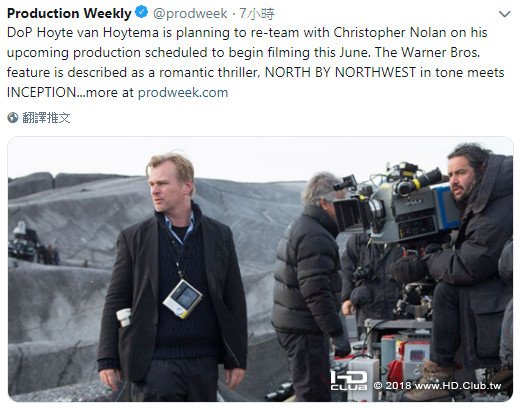
Task: Click the Christopher Nolan name in the tweet
Action: click(x=390, y=33)
